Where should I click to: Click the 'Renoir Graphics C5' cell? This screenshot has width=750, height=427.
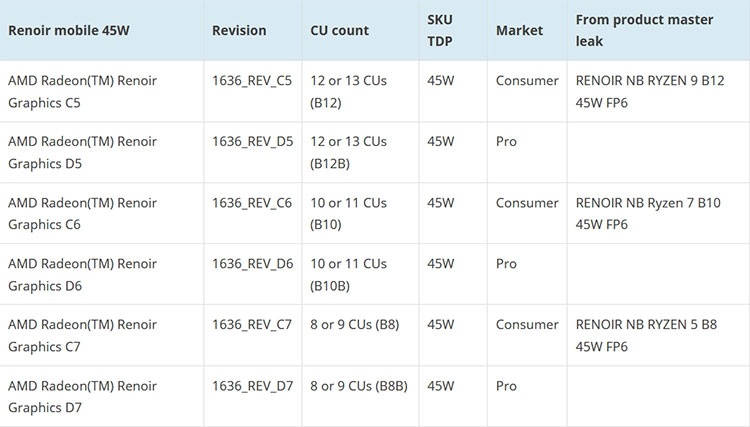coord(82,91)
